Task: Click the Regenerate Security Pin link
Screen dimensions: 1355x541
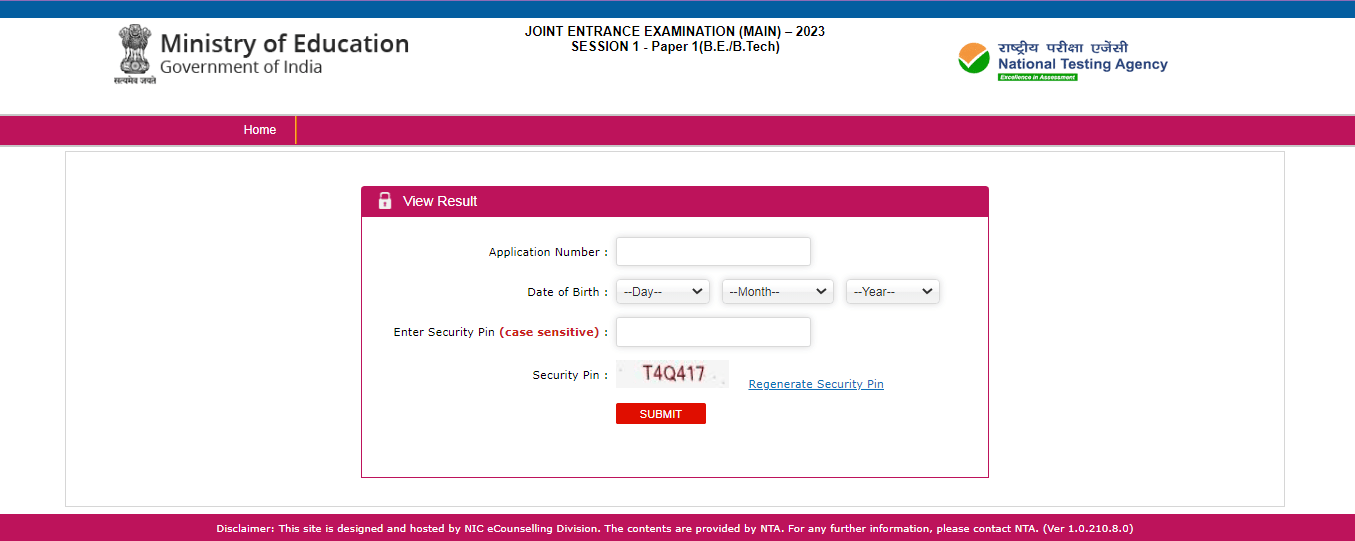Action: (x=816, y=384)
